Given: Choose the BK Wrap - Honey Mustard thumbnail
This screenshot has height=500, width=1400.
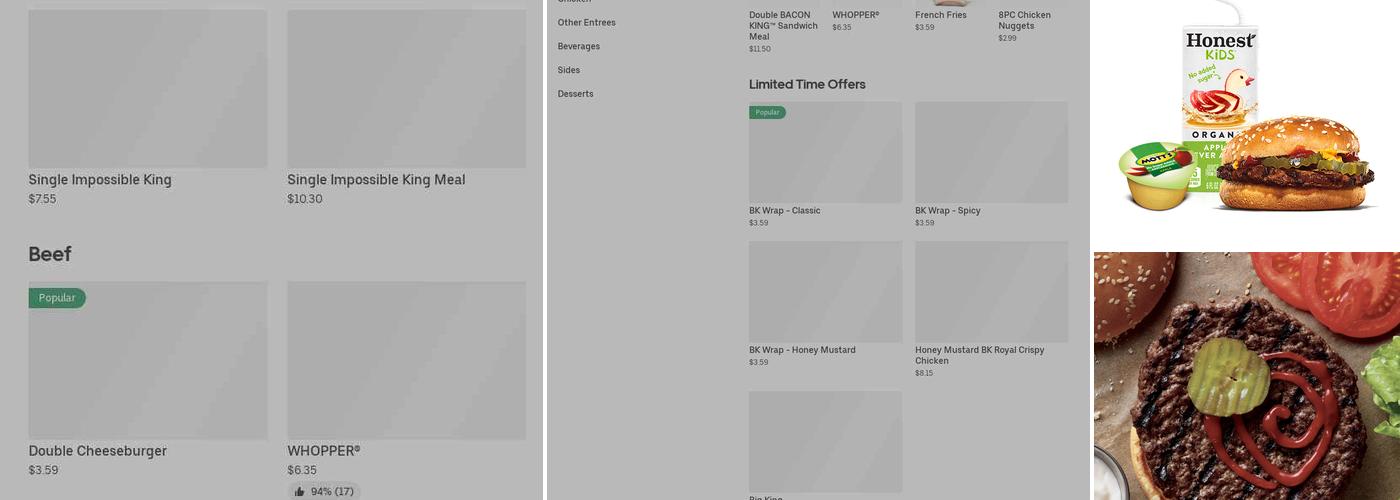Looking at the screenshot, I should [825, 292].
